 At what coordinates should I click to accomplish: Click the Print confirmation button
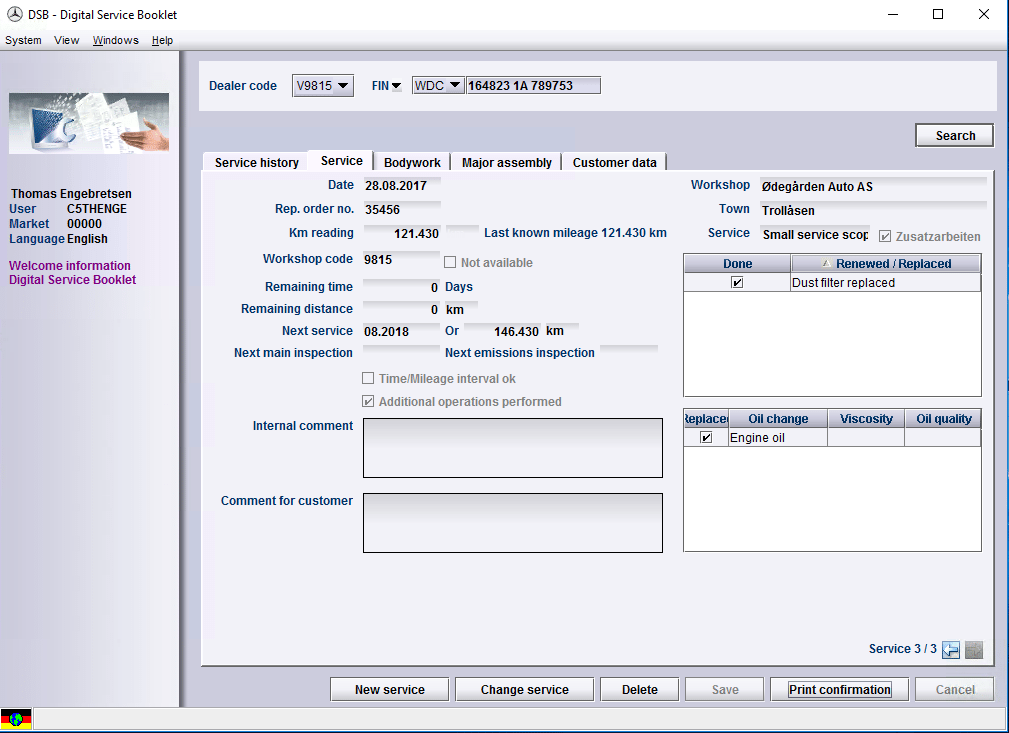click(839, 689)
